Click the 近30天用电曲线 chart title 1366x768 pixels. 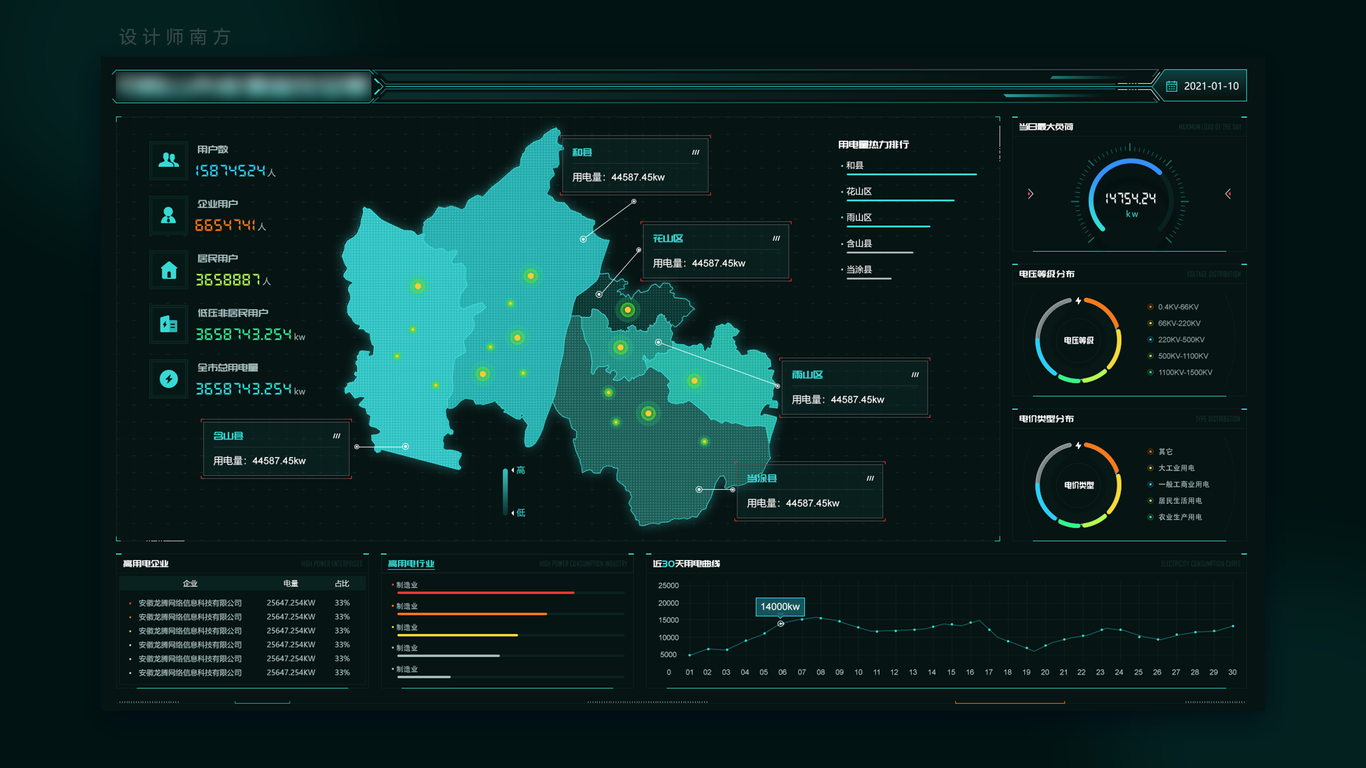click(x=687, y=564)
